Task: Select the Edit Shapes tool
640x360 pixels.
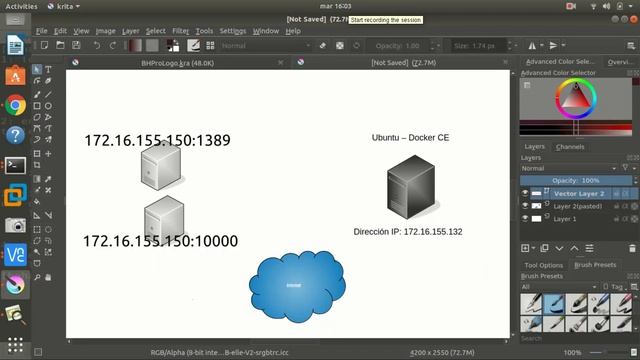Action: pyautogui.click(x=37, y=81)
